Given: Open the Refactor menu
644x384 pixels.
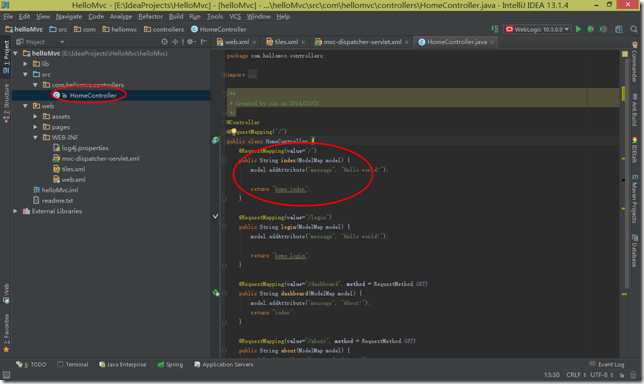Looking at the screenshot, I should point(150,16).
